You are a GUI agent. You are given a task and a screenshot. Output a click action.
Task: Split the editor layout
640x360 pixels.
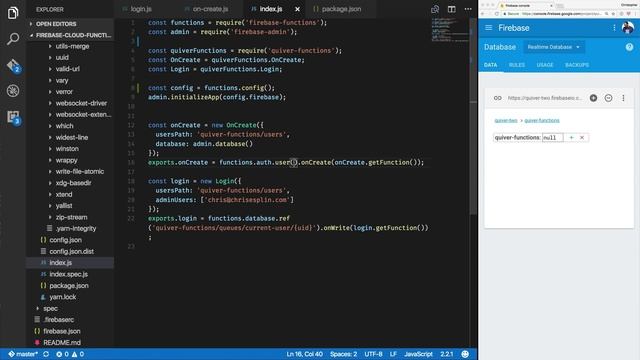coord(451,9)
